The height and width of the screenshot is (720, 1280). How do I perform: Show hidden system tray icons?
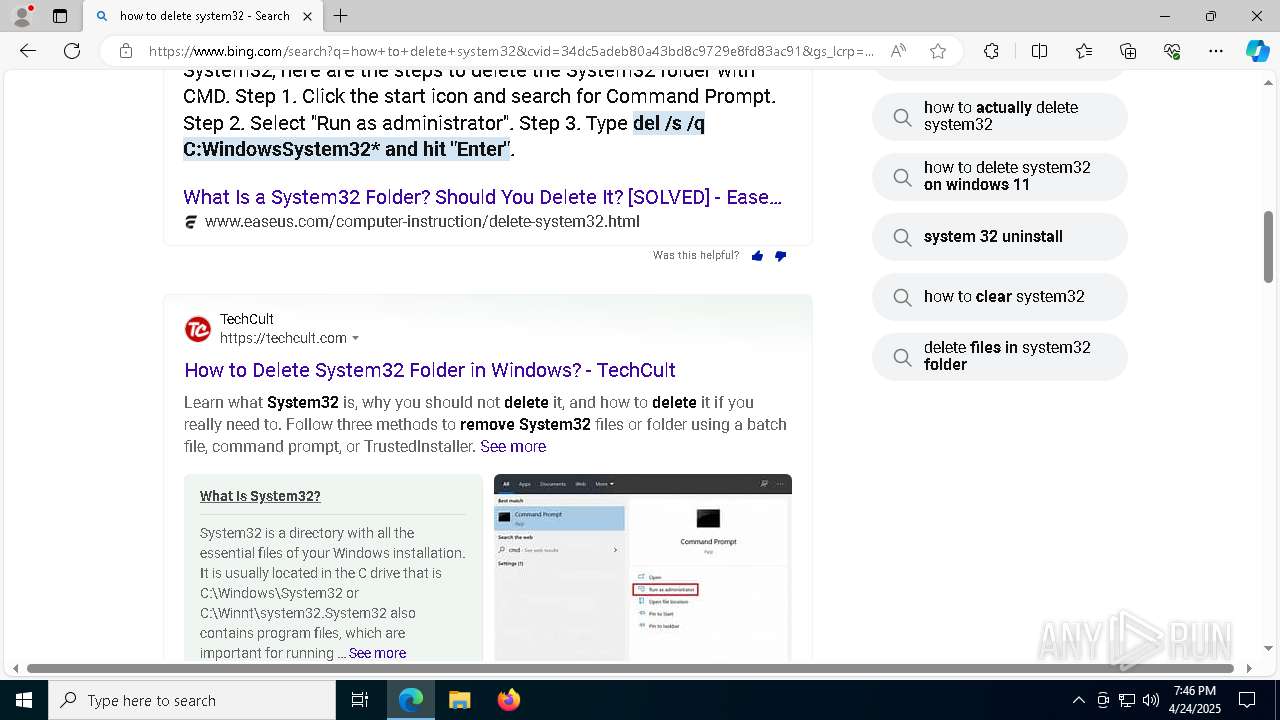(x=1078, y=700)
